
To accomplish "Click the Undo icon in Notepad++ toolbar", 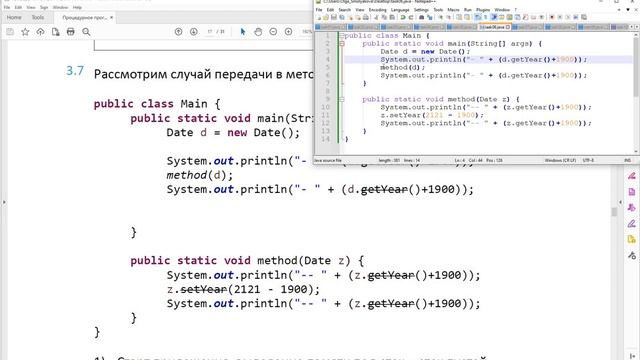I will tap(403, 17).
